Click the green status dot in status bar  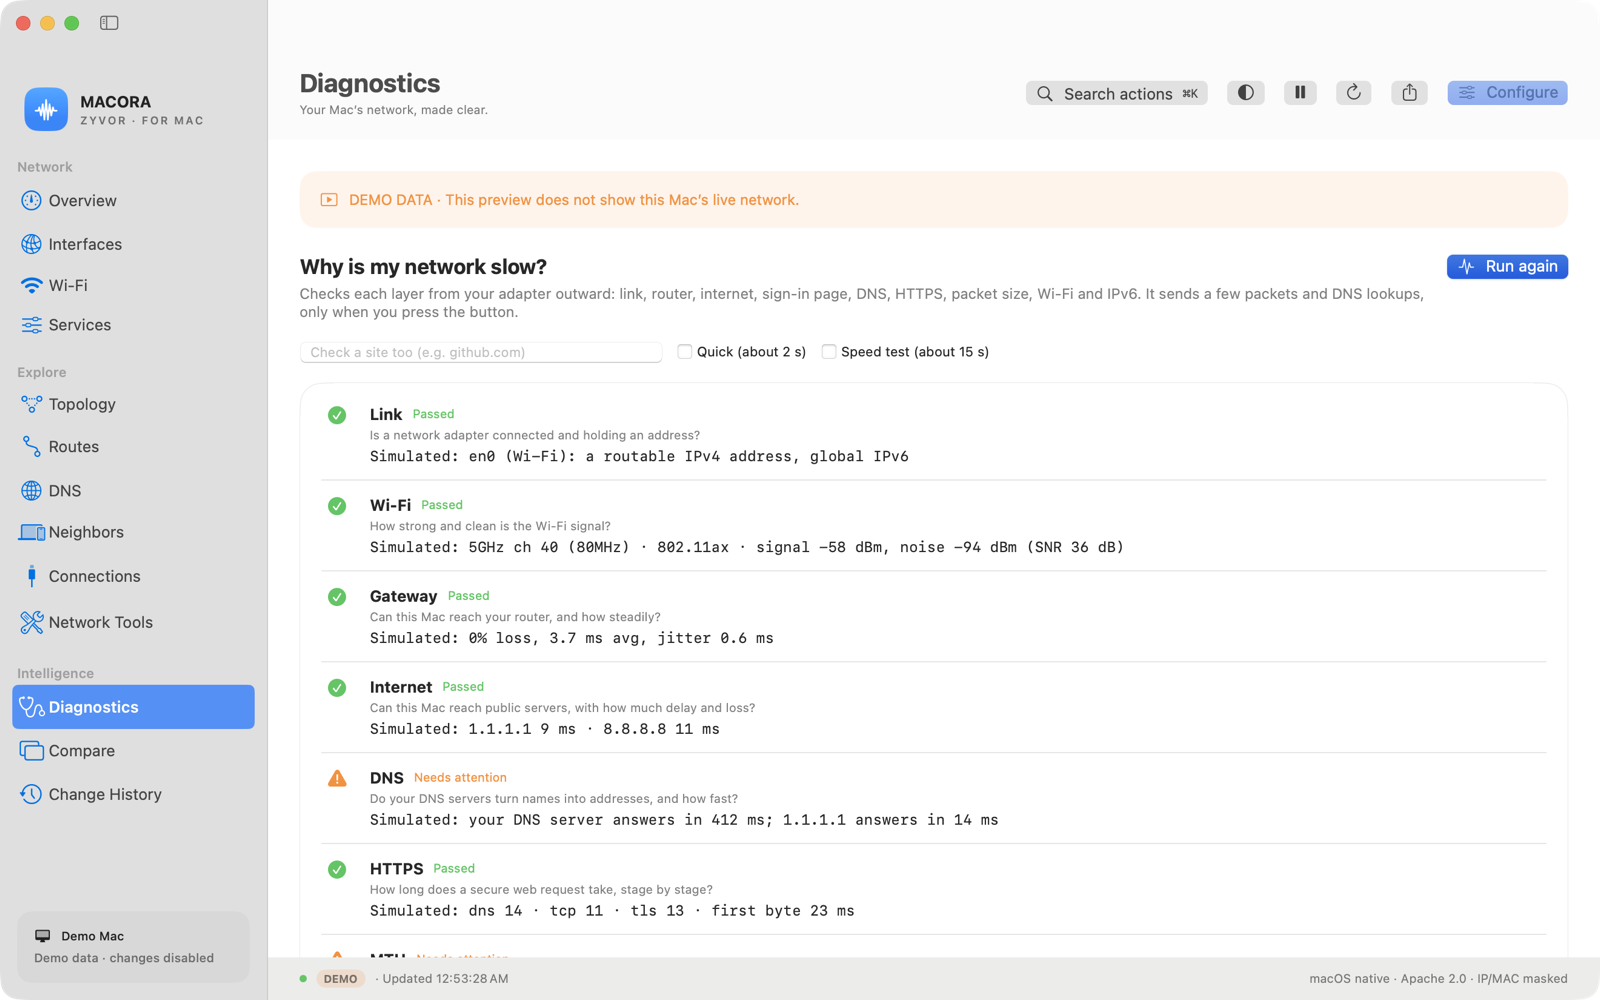click(x=303, y=979)
